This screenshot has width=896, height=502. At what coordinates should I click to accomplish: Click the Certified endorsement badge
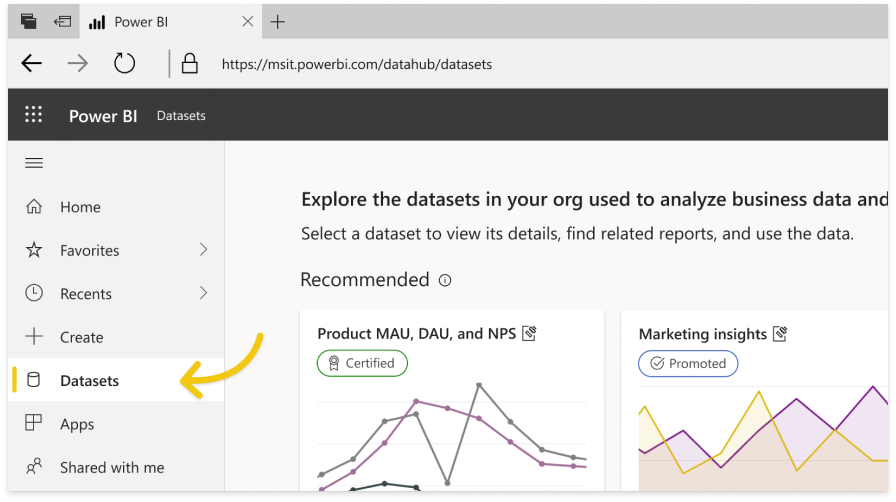pyautogui.click(x=362, y=363)
